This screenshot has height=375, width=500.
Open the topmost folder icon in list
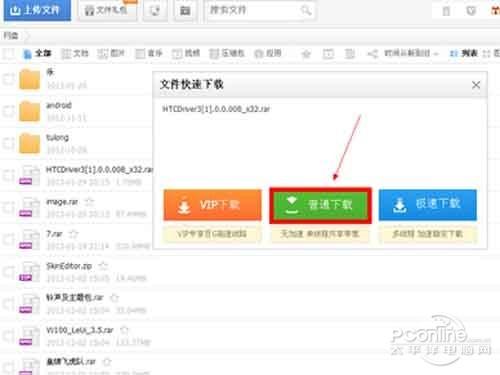(x=29, y=79)
